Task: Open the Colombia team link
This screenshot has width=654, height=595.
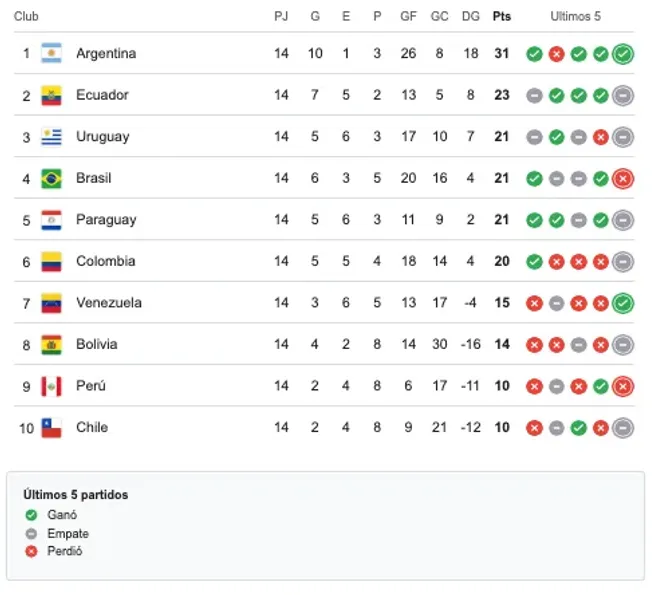Action: [x=105, y=262]
